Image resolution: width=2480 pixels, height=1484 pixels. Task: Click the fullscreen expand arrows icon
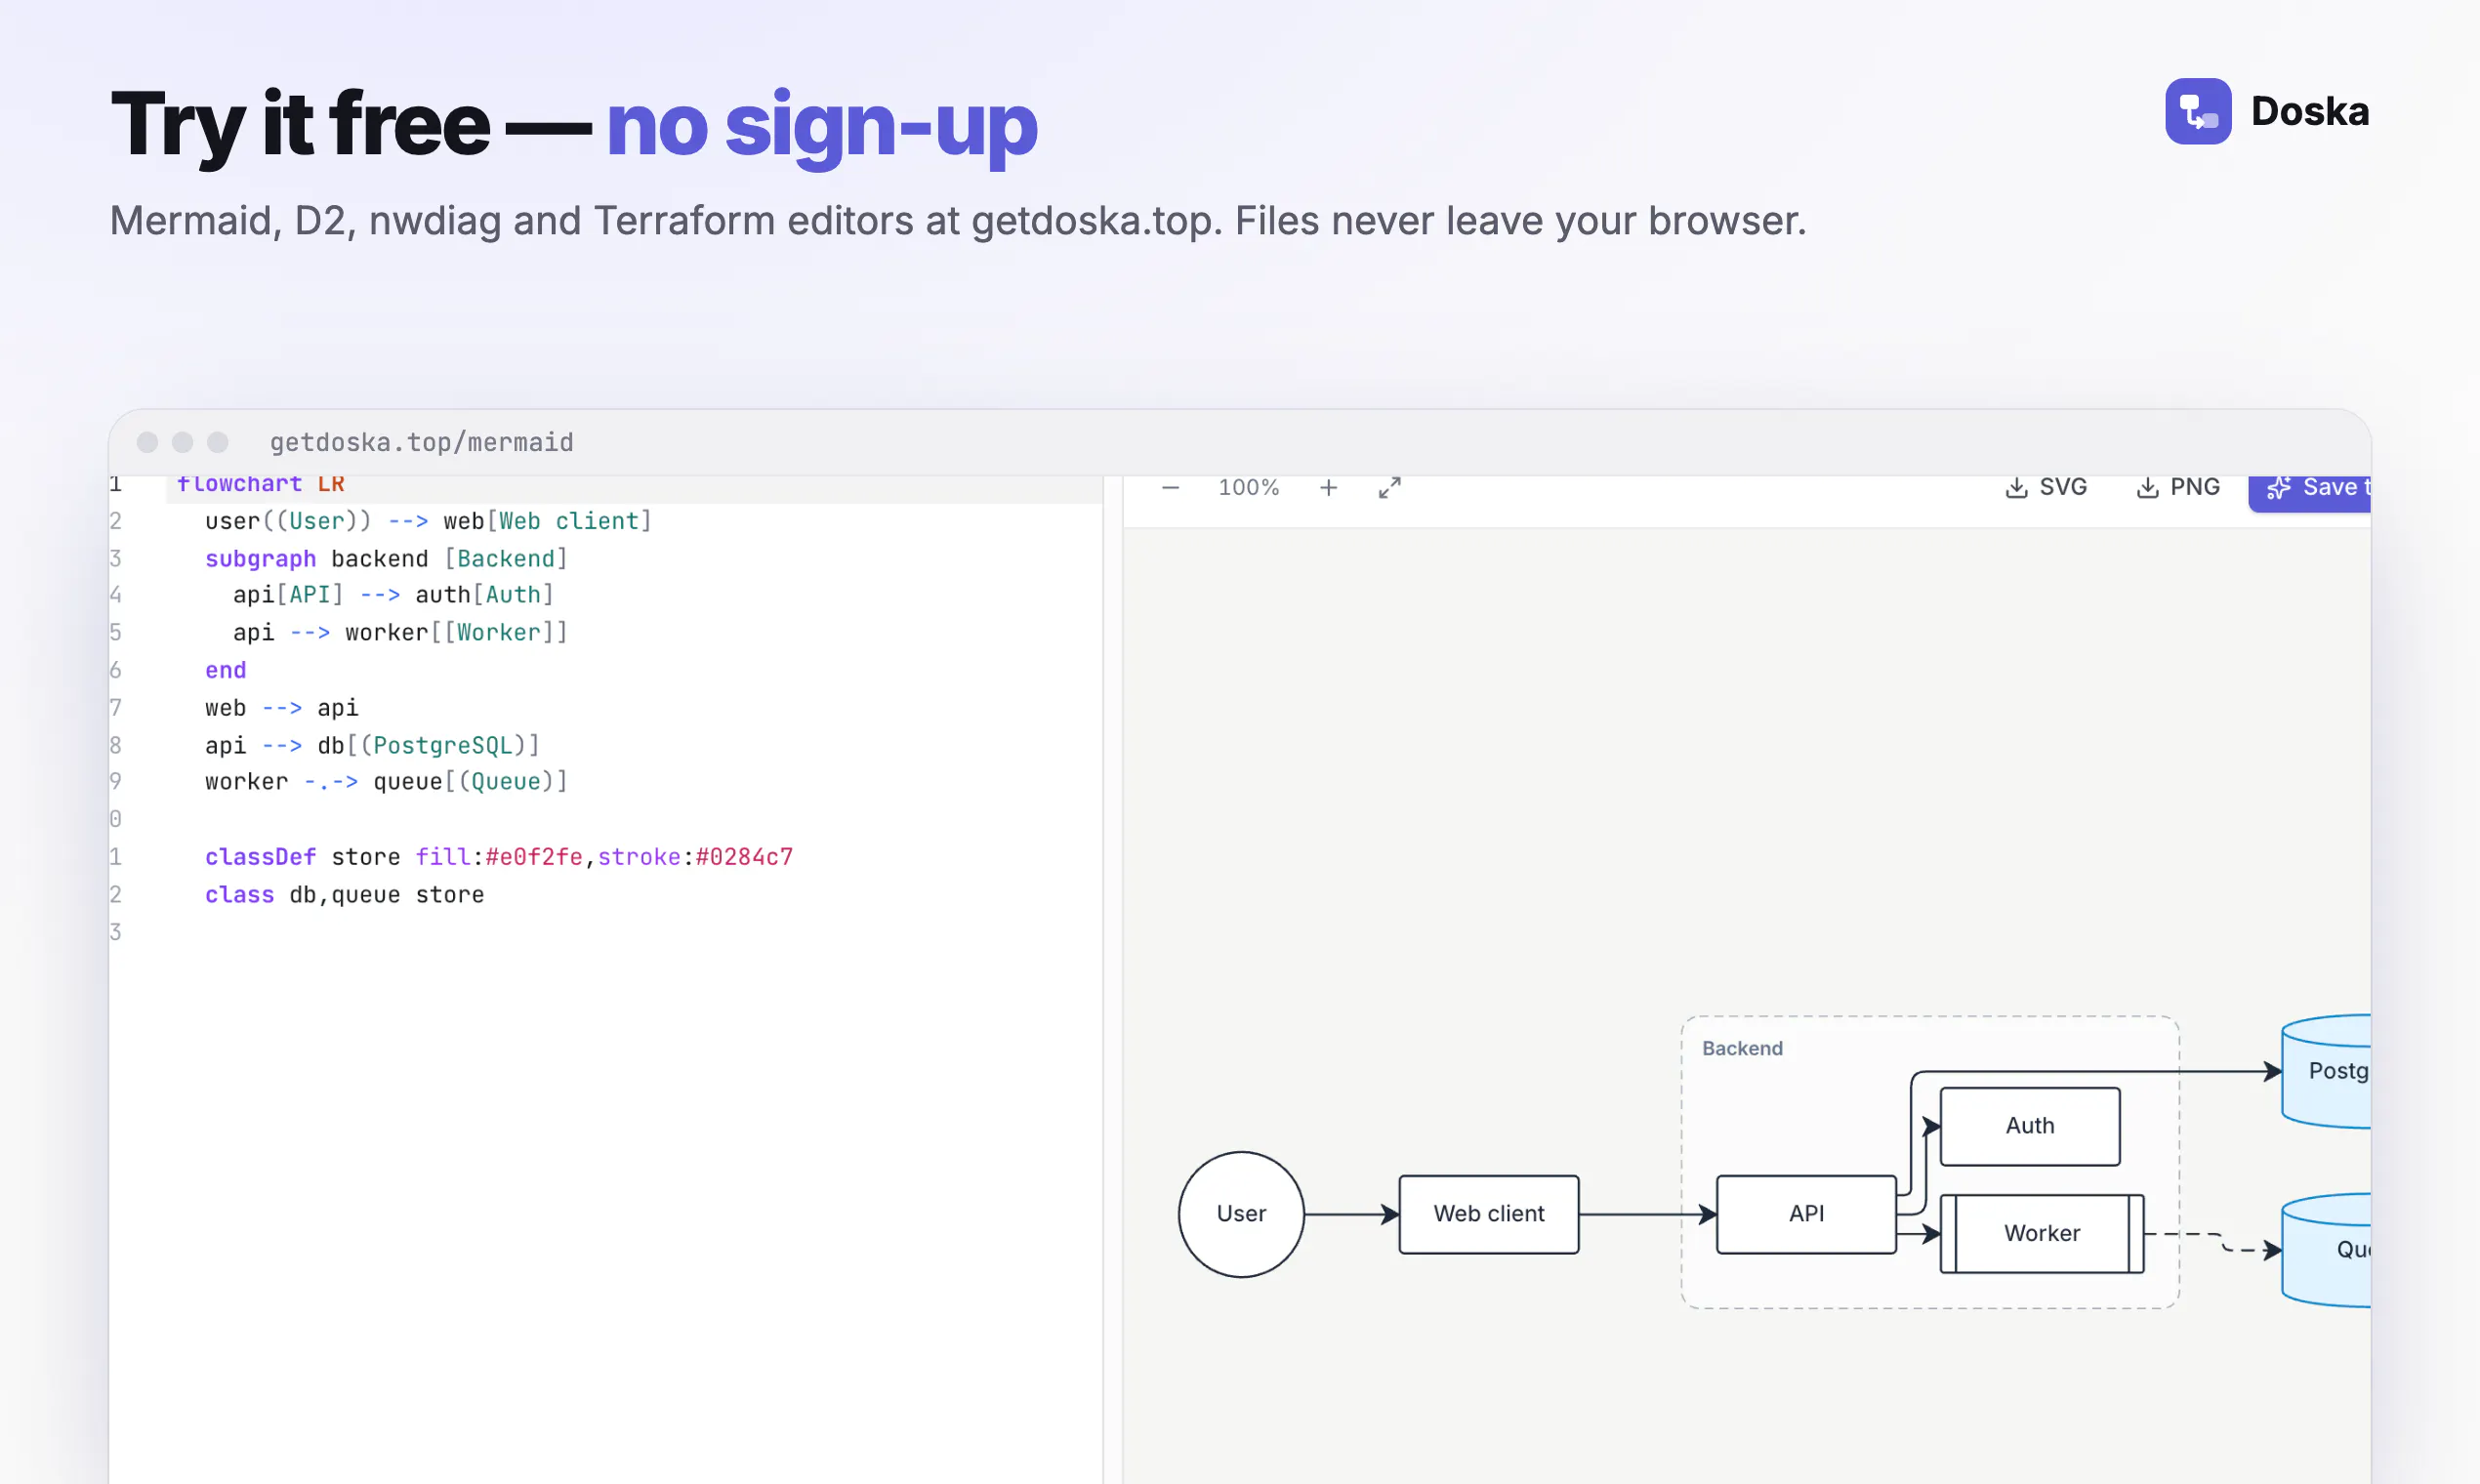pos(1389,487)
